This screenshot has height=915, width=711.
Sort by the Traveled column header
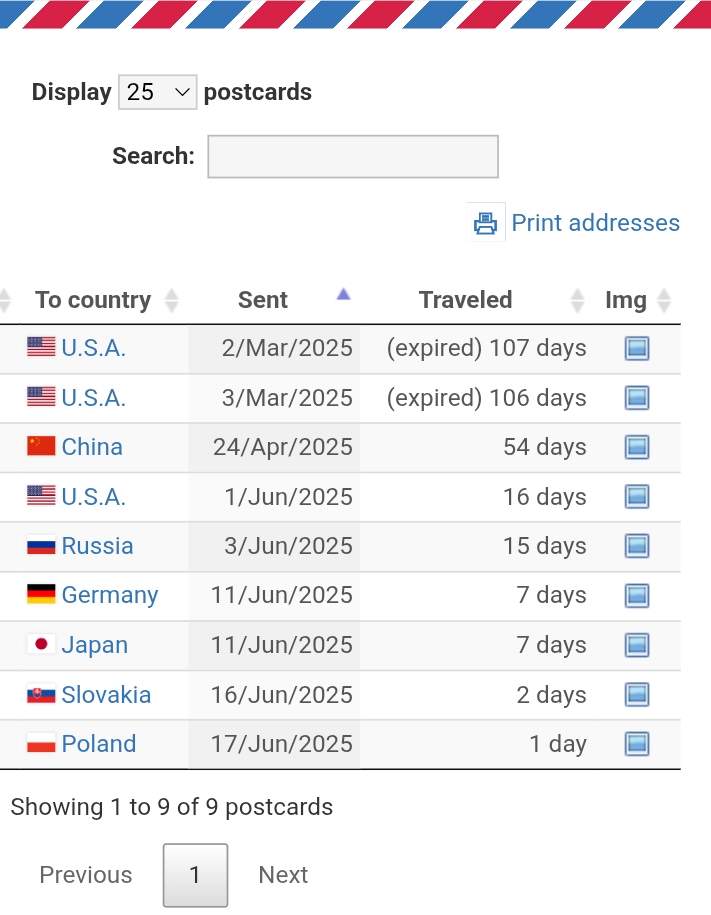(x=466, y=300)
